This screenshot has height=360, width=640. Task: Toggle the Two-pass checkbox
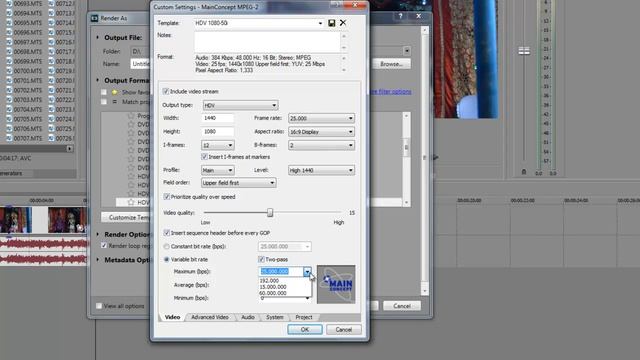click(x=261, y=260)
